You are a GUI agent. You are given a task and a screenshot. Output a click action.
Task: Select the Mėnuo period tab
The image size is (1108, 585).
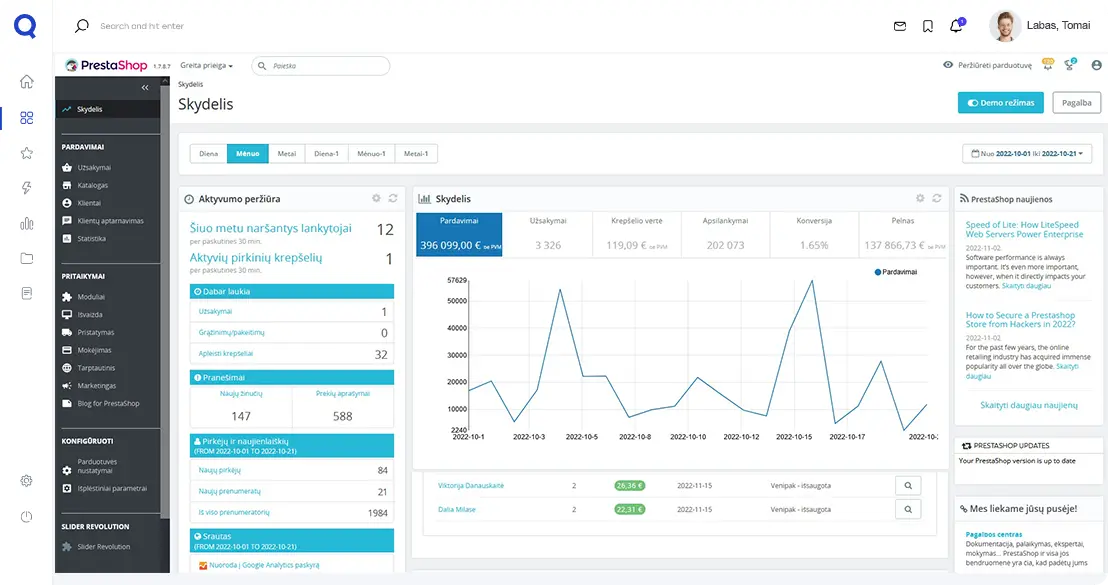tap(247, 153)
